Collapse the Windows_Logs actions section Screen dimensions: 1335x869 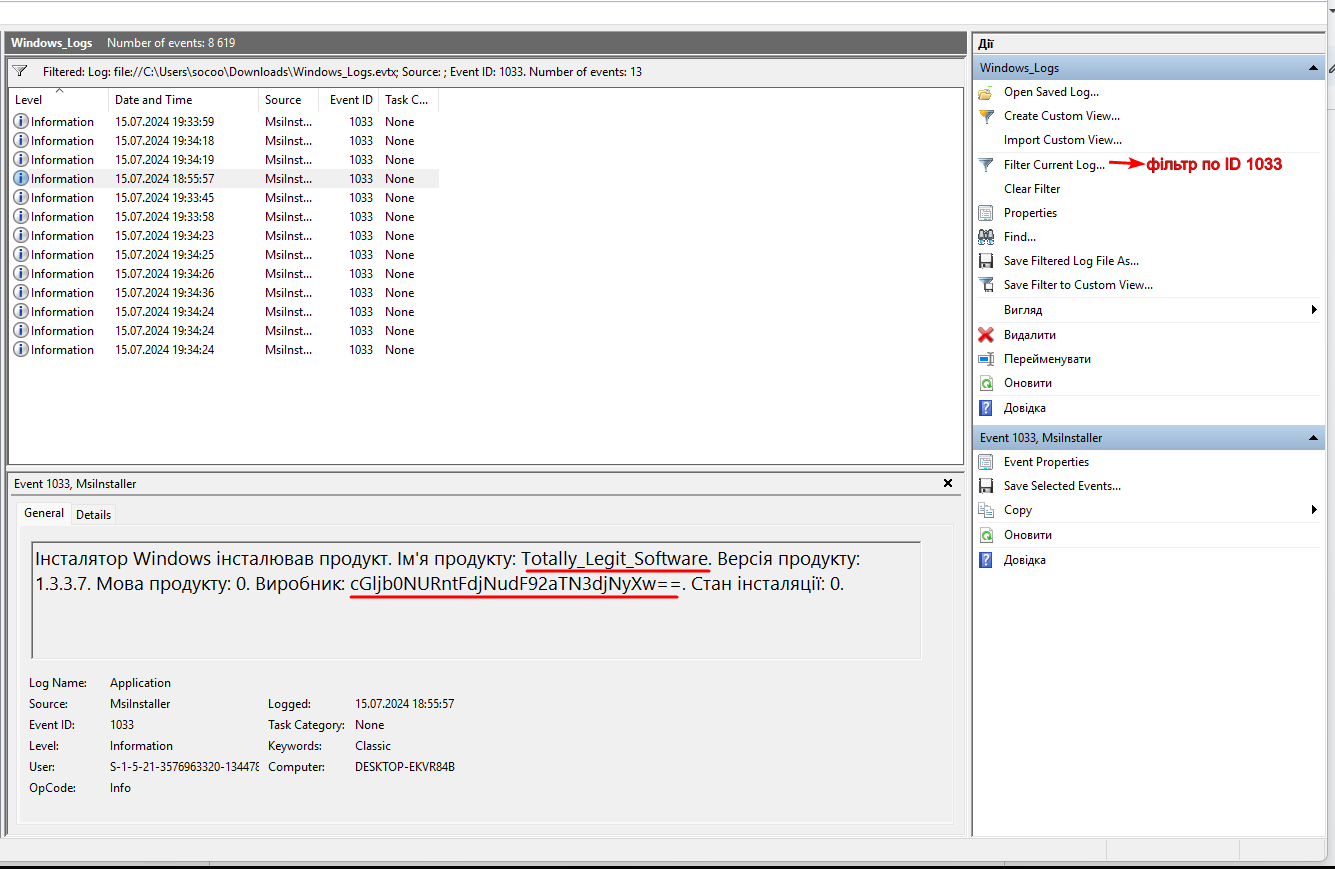tap(1313, 68)
